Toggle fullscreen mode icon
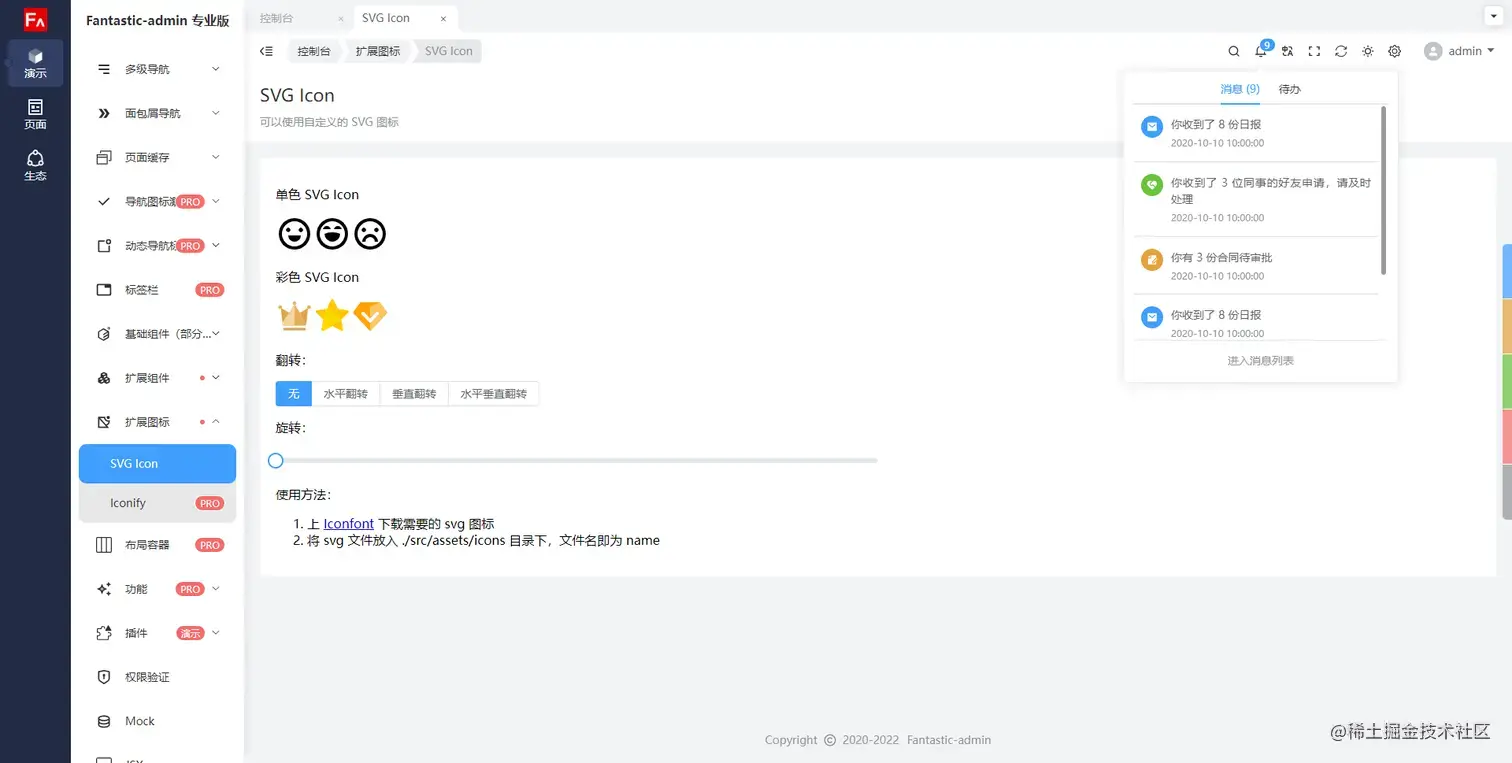Screen dimensions: 1512x763 pos(1314,51)
